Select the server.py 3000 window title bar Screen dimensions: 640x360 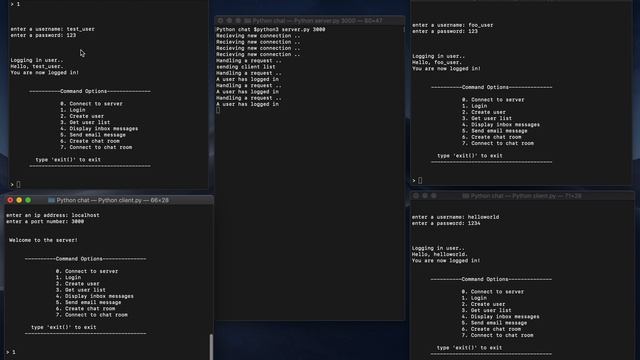click(310, 20)
